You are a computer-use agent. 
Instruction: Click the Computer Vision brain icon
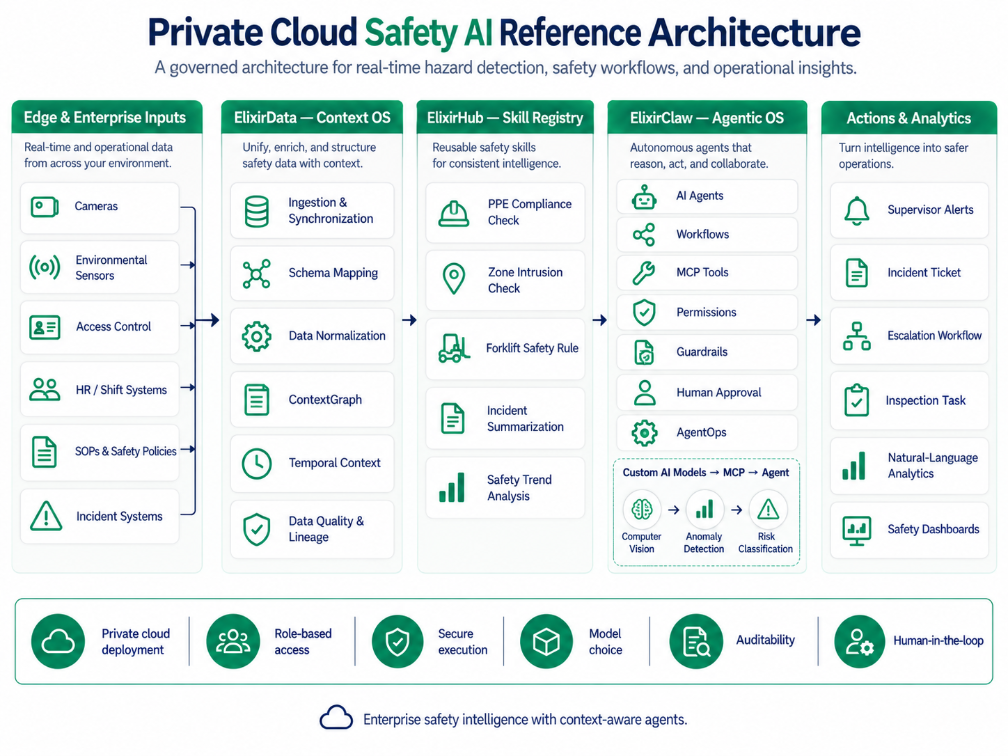click(642, 510)
